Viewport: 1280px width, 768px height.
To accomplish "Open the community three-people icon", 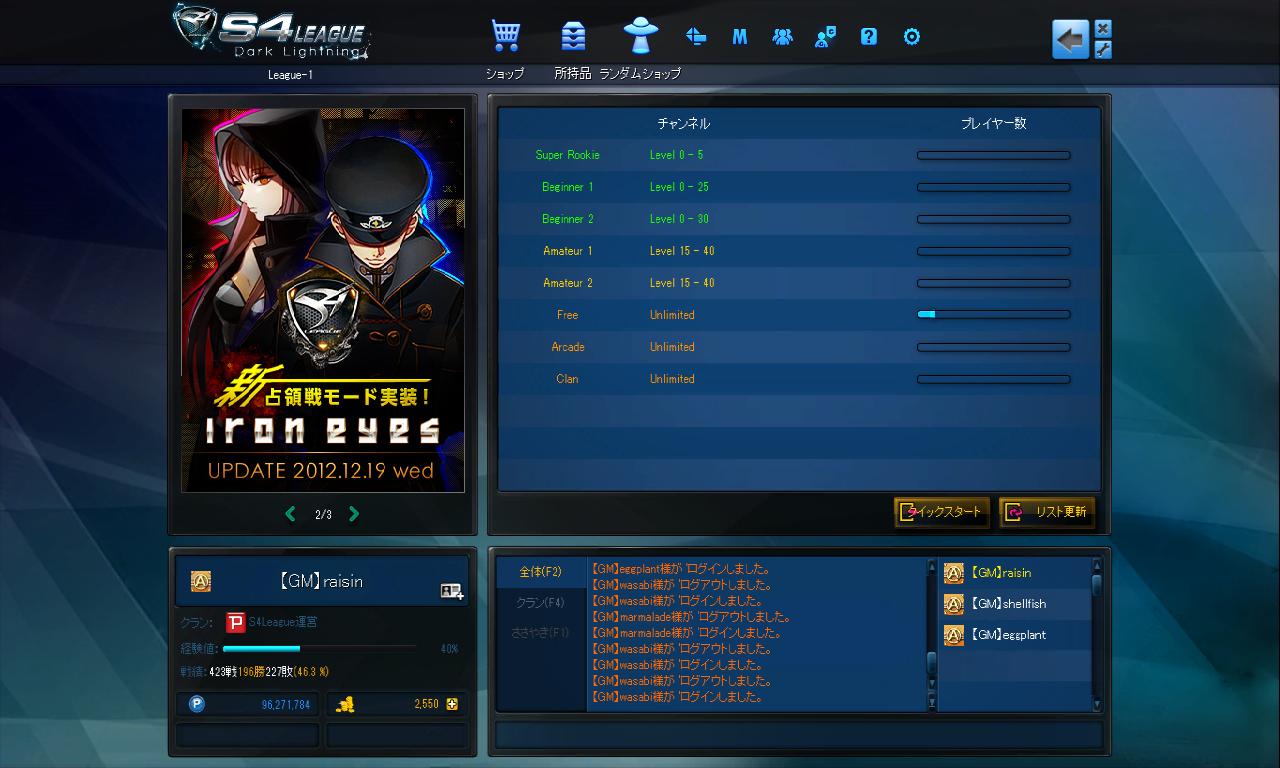I will coord(782,37).
